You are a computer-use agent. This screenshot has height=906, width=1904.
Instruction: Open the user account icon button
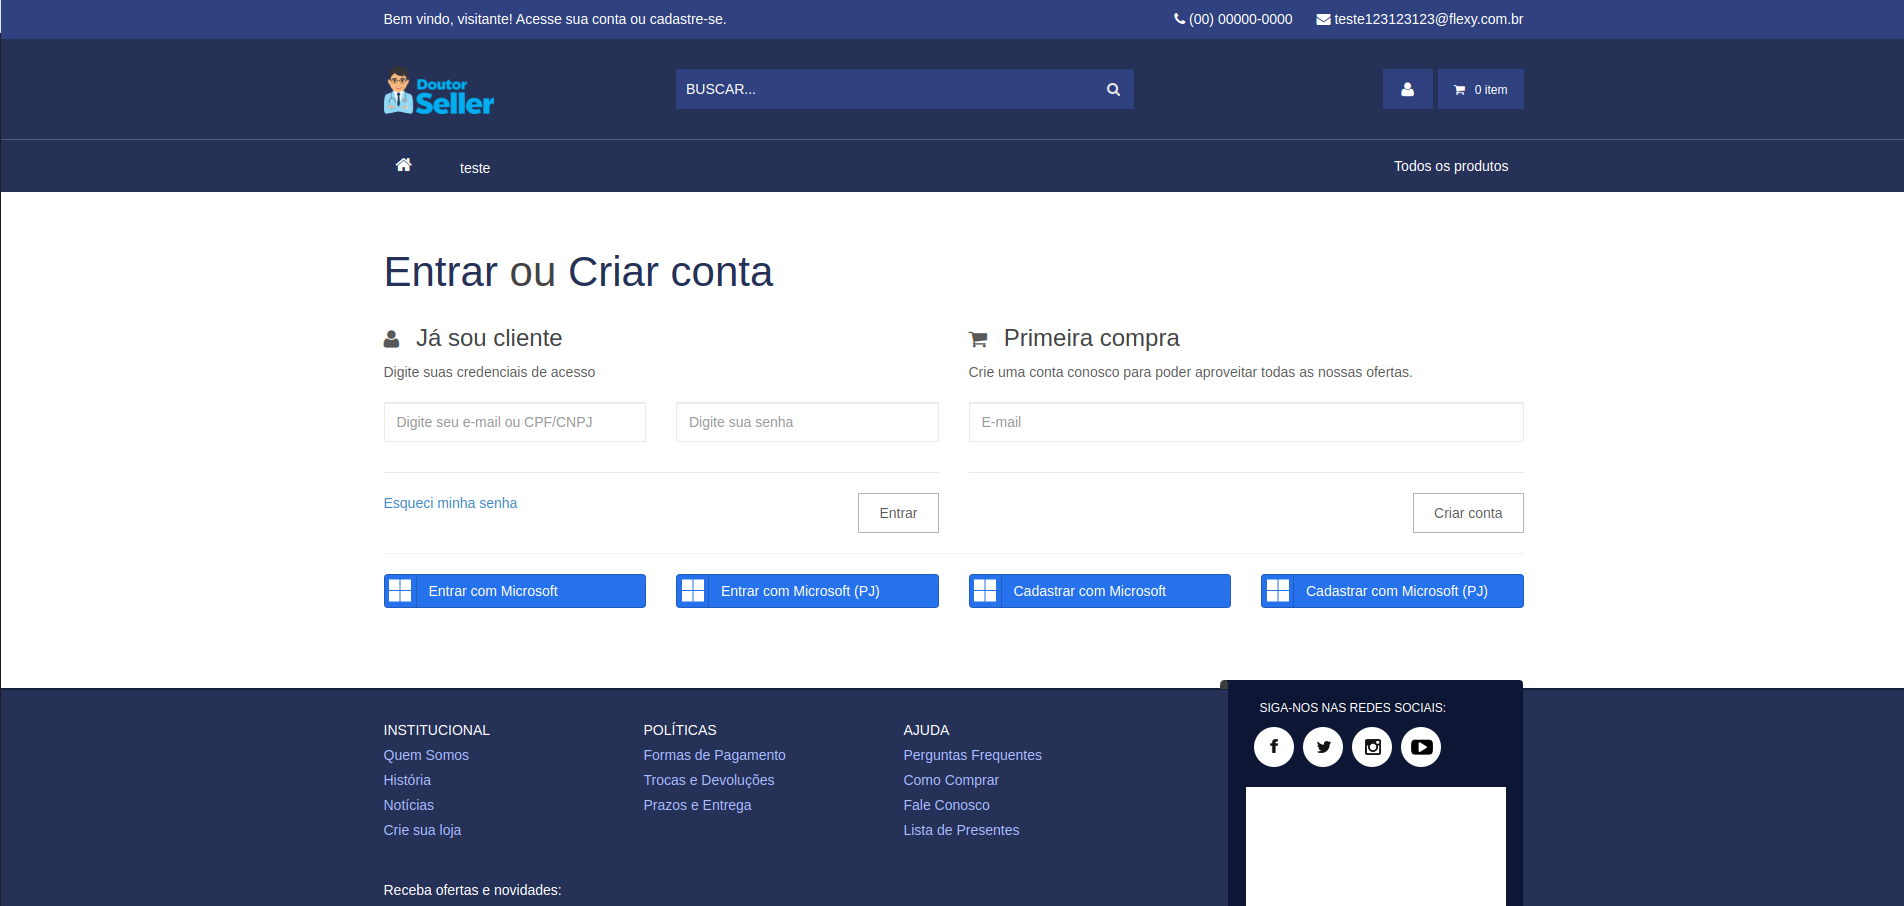pos(1407,89)
